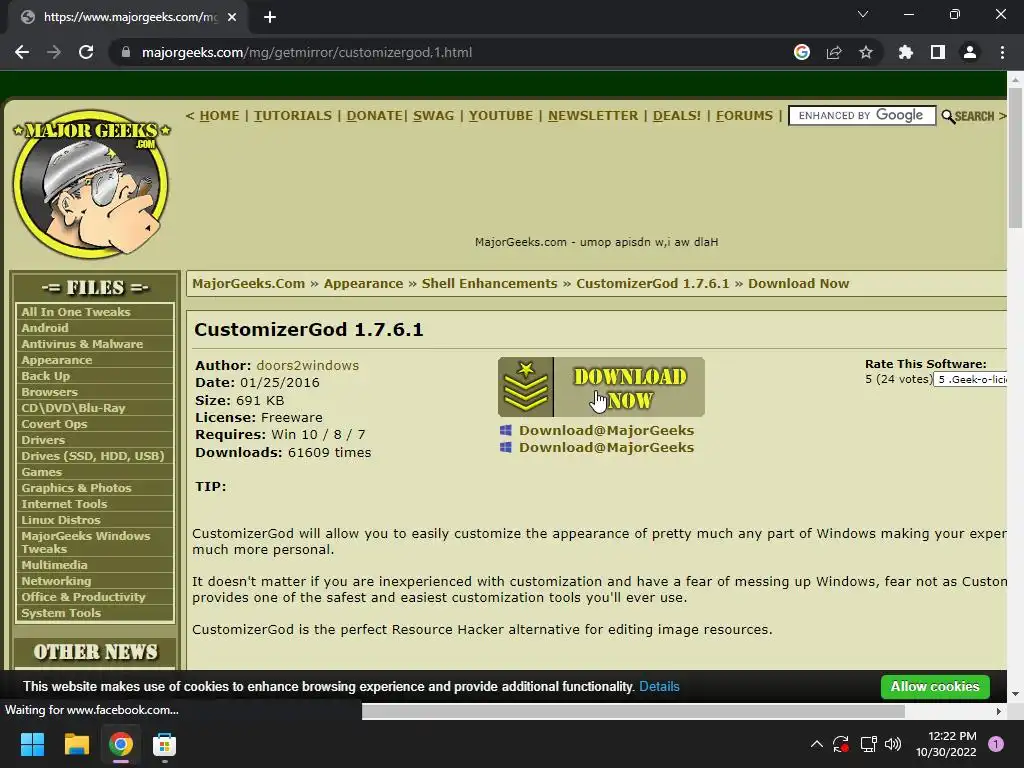Viewport: 1024px width, 768px height.
Task: Open author link doors2windows
Action: (x=308, y=366)
